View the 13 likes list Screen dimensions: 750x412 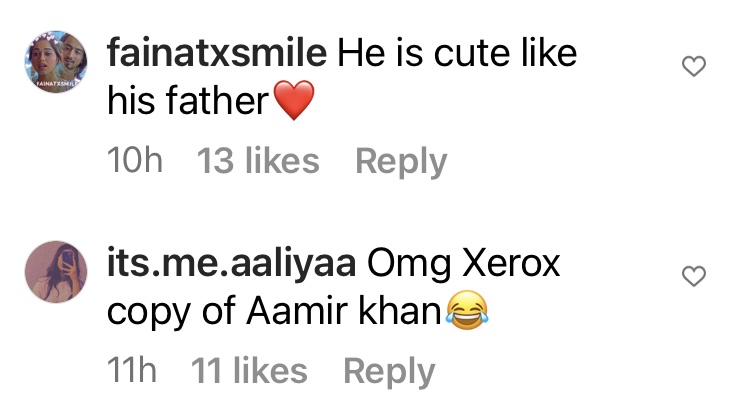click(x=258, y=161)
